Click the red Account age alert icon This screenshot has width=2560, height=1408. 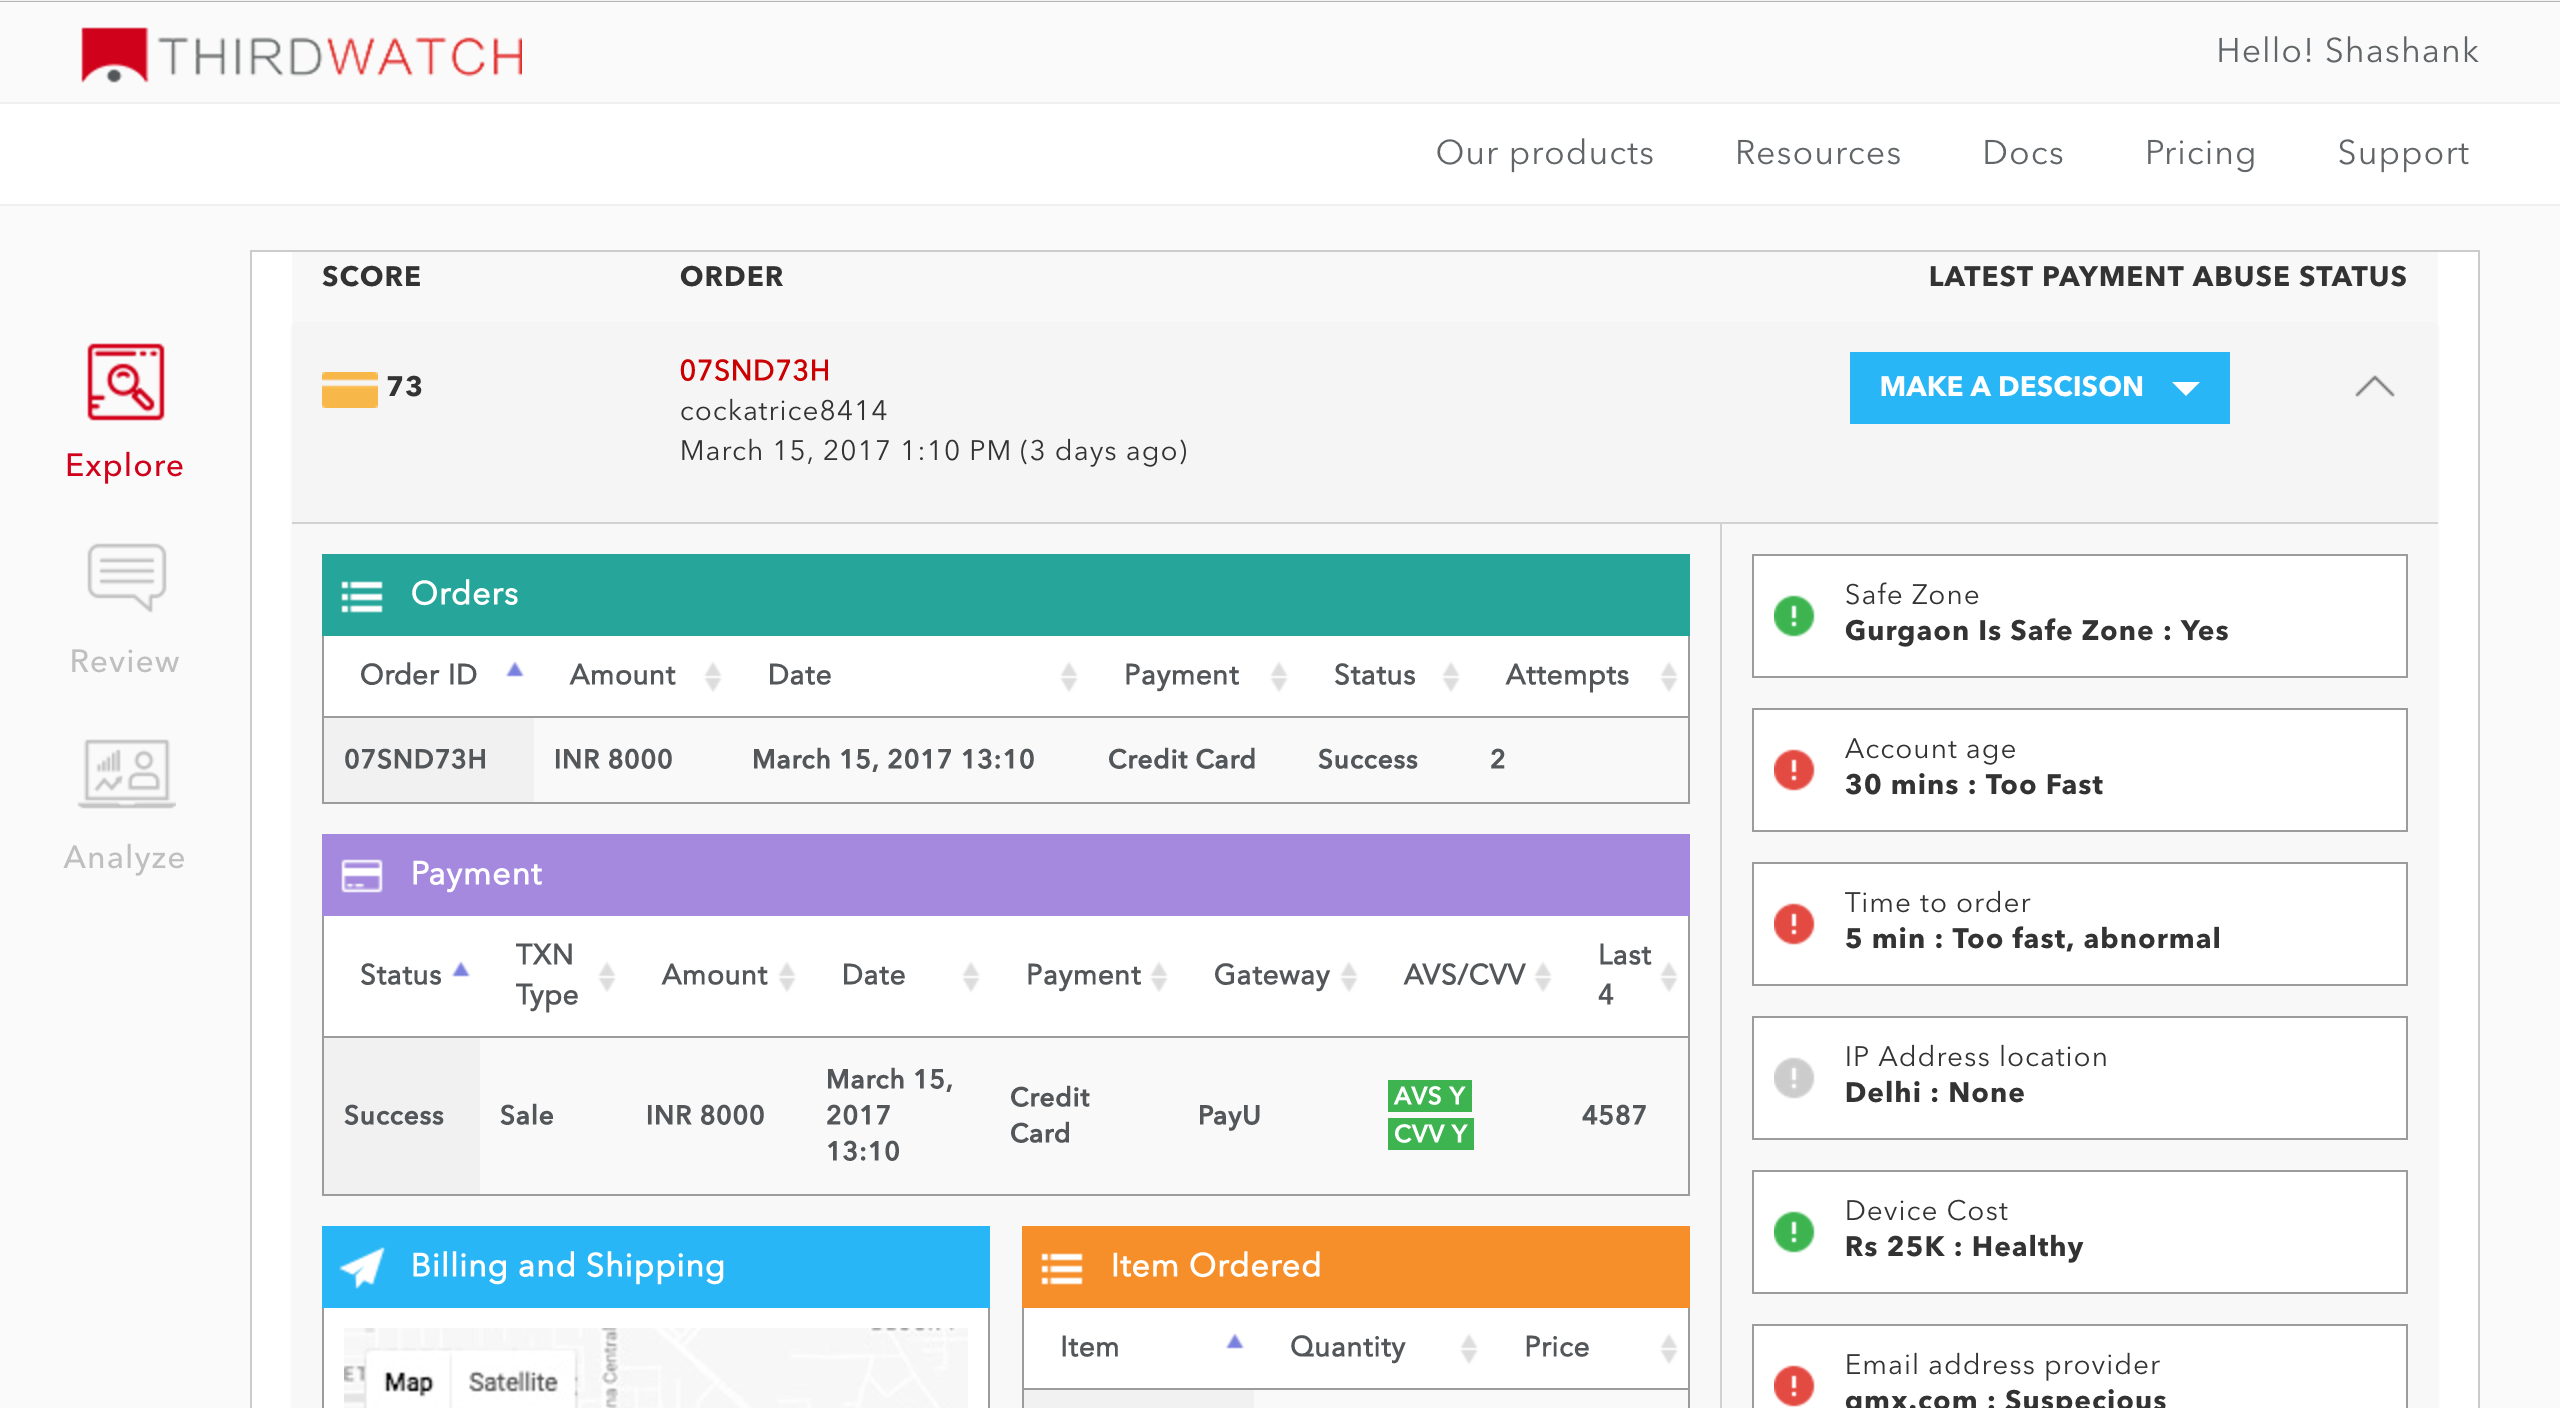1794,769
